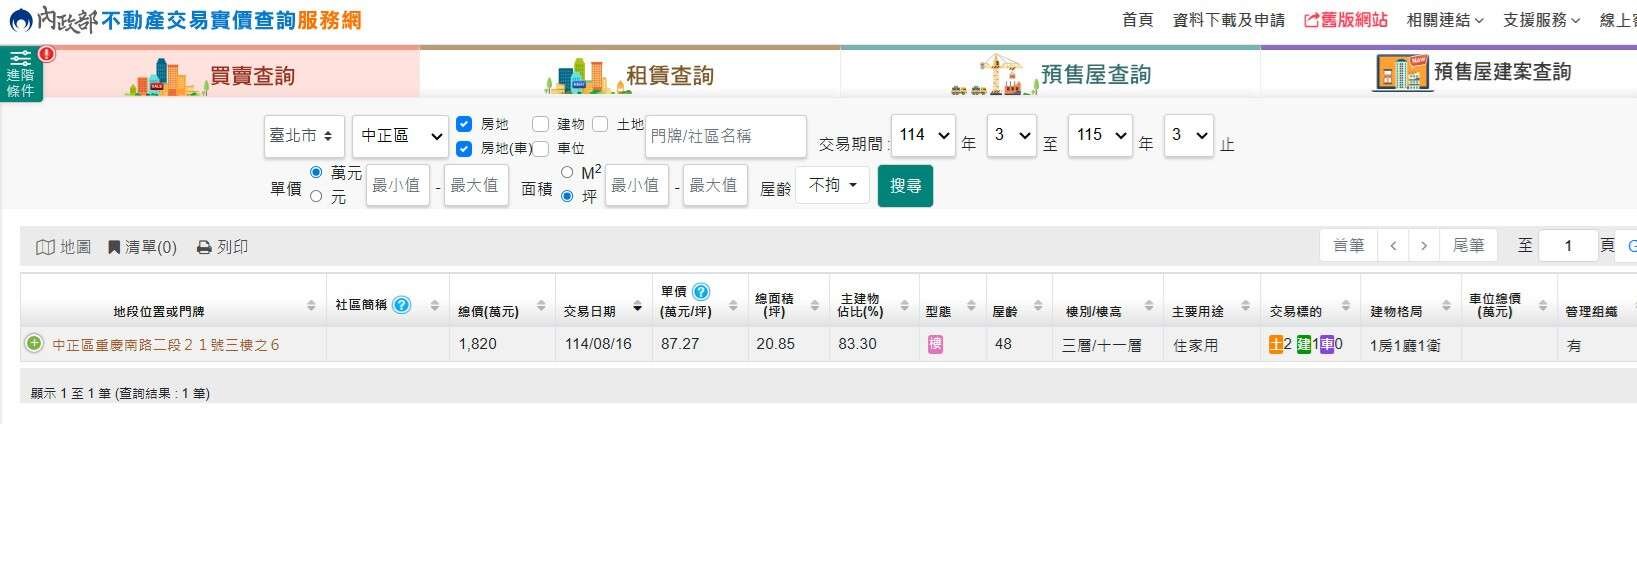Open the 屋齡 不拘 dropdown
The width and height of the screenshot is (1637, 566).
(x=832, y=185)
